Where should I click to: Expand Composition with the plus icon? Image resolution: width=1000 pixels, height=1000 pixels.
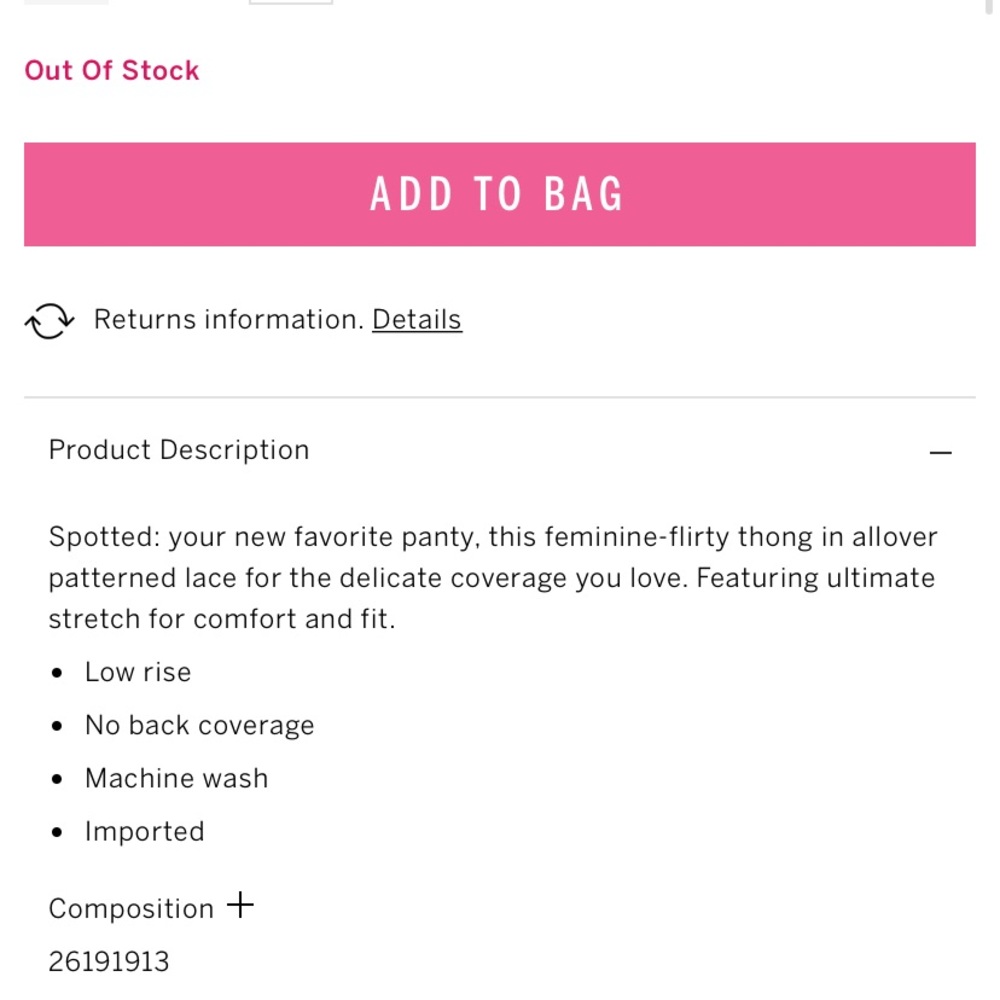pos(240,905)
